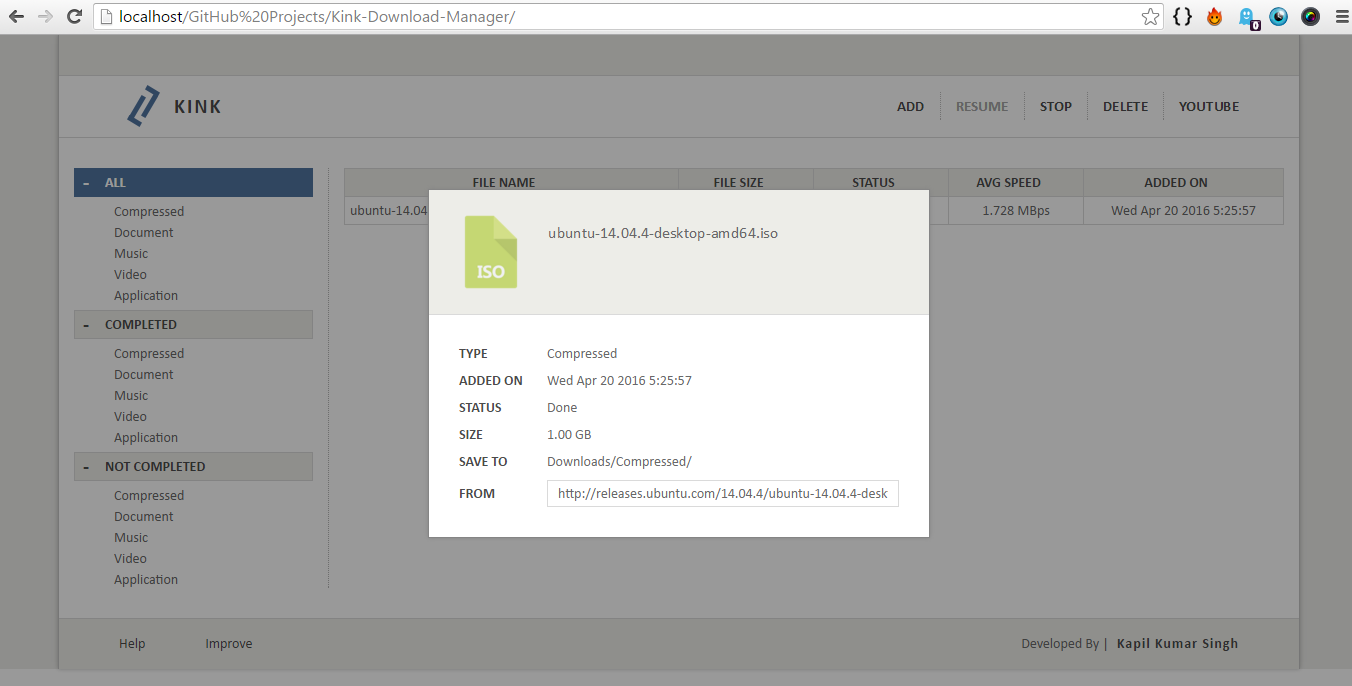Viewport: 1352px width, 686px height.
Task: Select Document under NOT COMPLETED
Action: (143, 516)
